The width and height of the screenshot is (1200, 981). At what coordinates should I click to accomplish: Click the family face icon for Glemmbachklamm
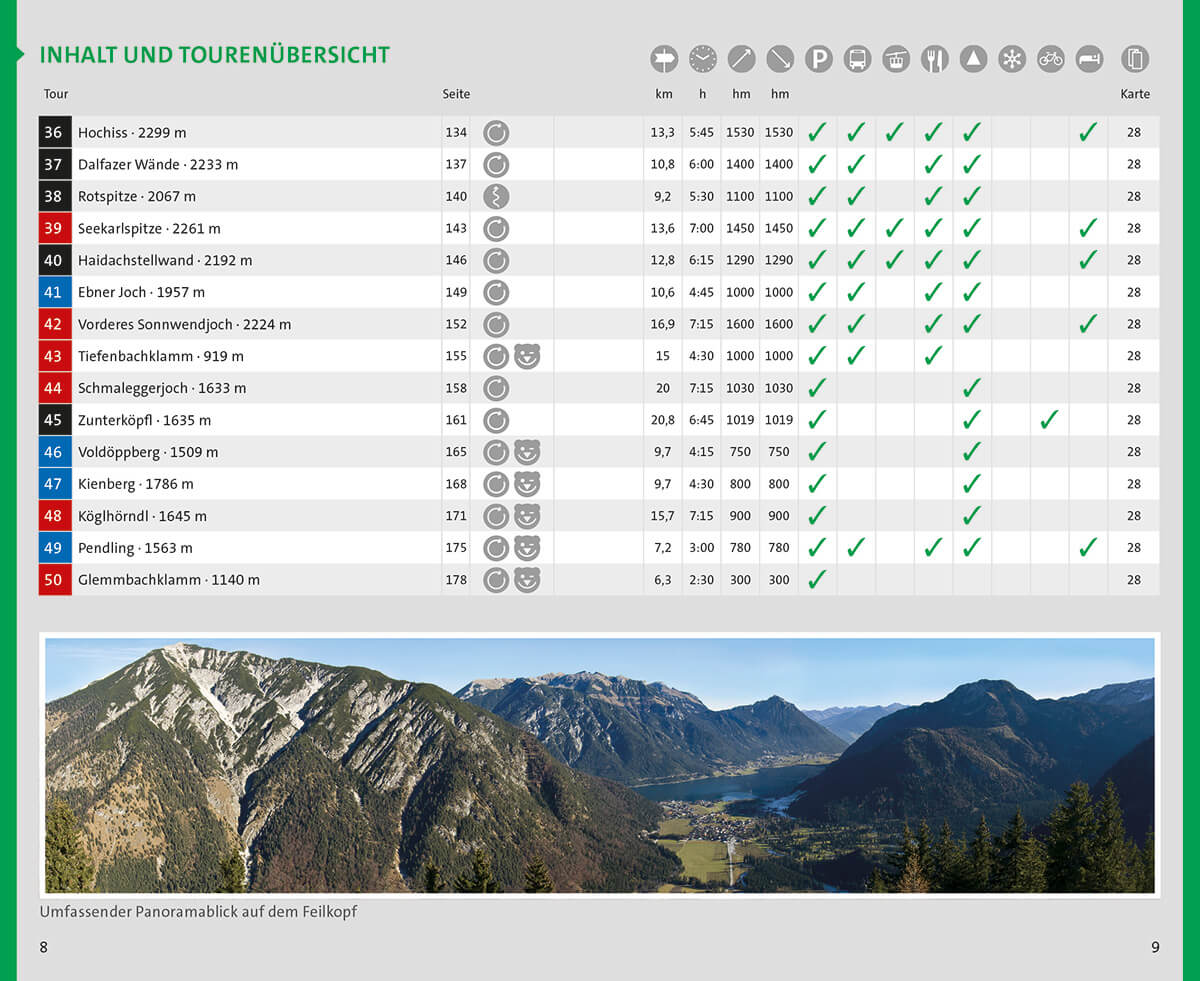coord(527,580)
